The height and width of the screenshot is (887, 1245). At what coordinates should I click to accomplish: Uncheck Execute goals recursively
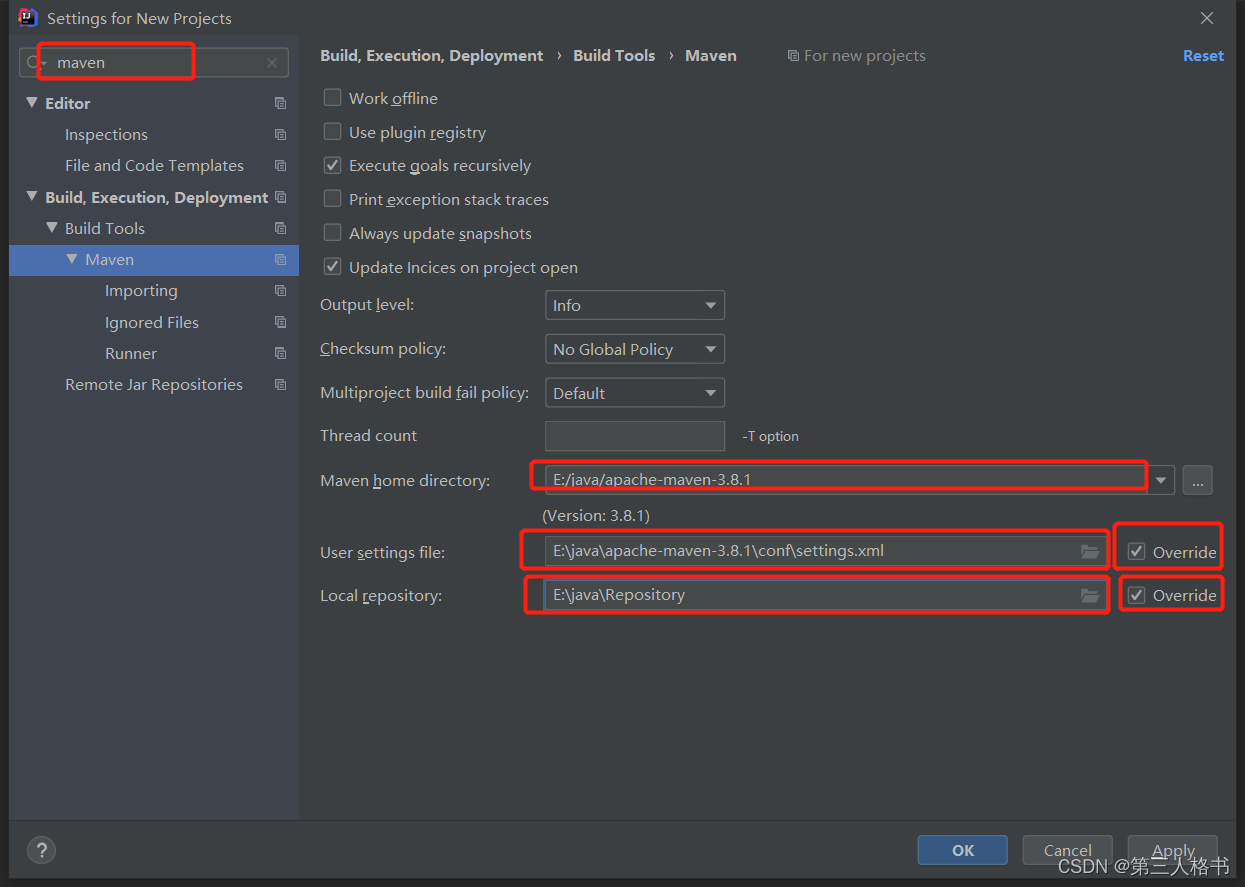333,165
